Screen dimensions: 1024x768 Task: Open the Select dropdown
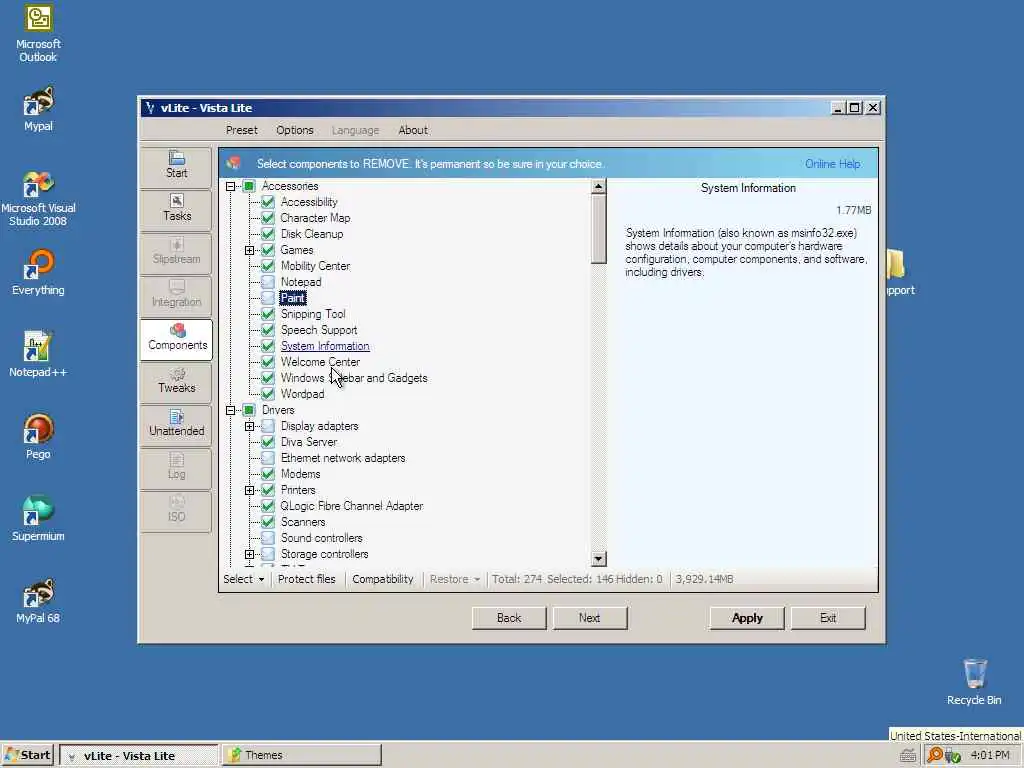click(x=244, y=579)
